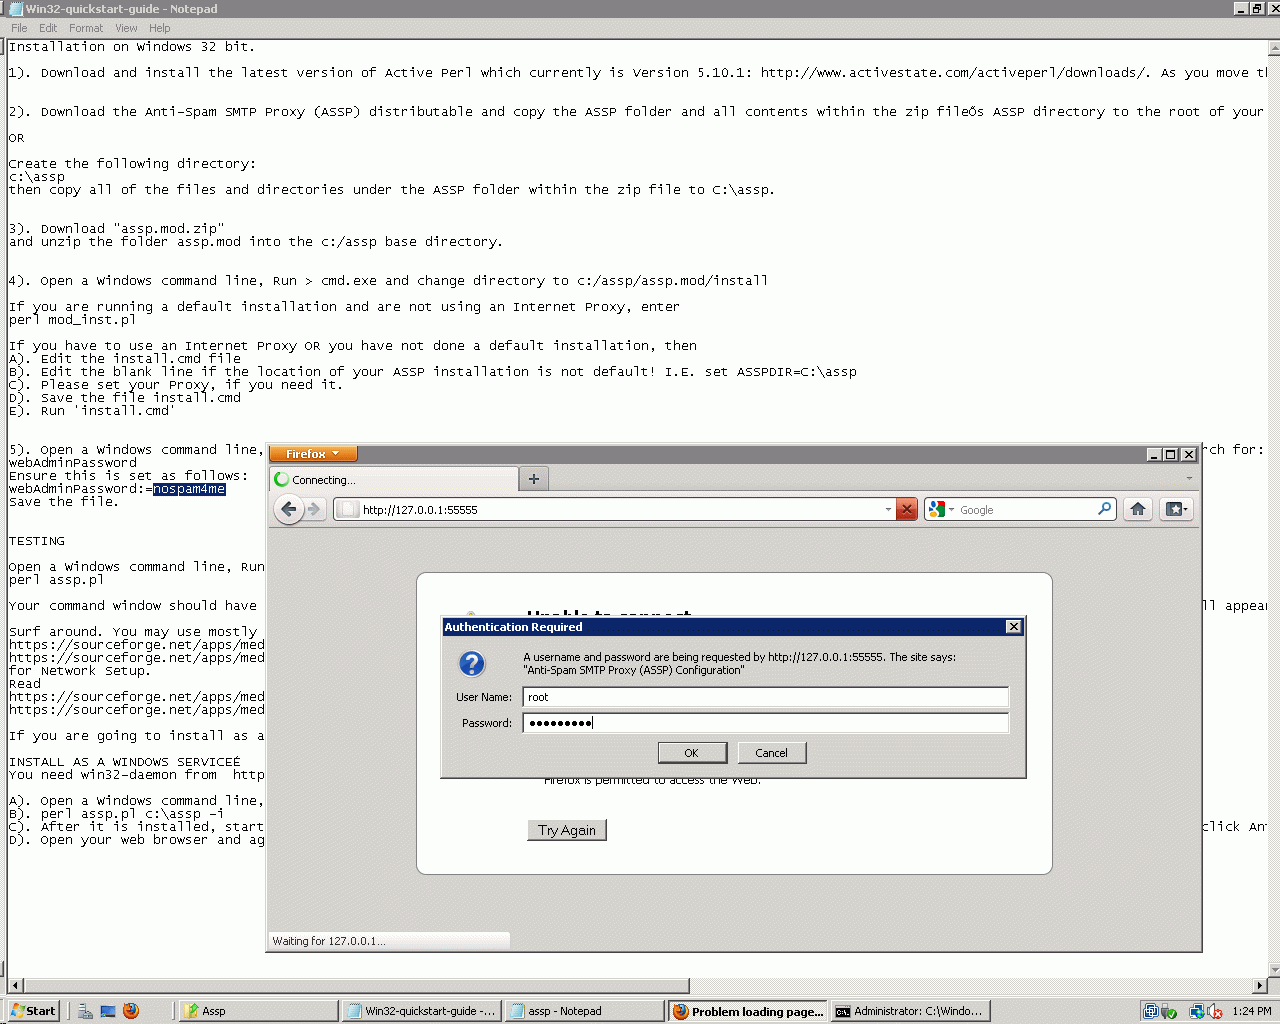Viewport: 1280px width, 1024px height.
Task: Go back using Firefox back arrow
Action: tap(289, 509)
